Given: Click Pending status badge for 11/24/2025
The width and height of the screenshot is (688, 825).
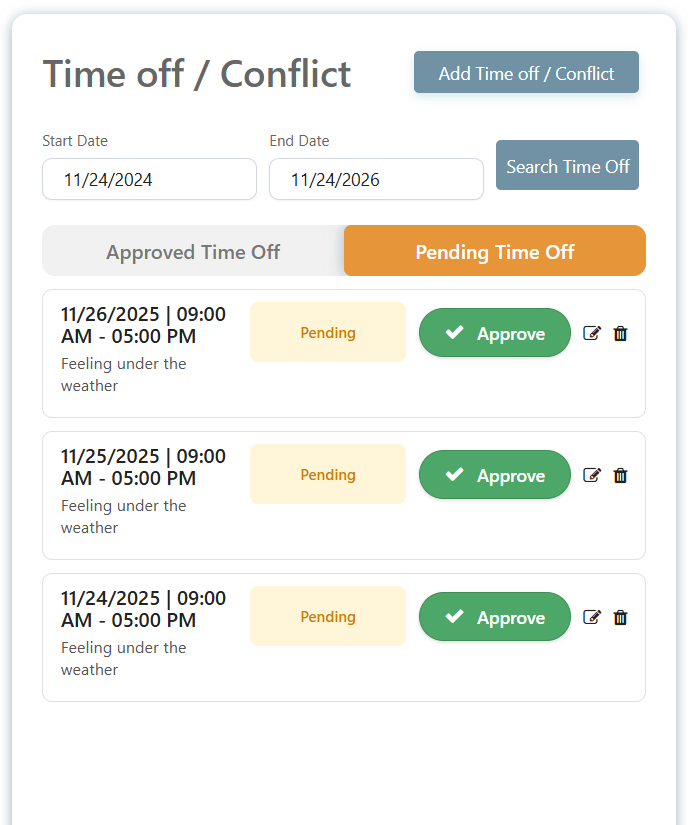Looking at the screenshot, I should pyautogui.click(x=328, y=616).
